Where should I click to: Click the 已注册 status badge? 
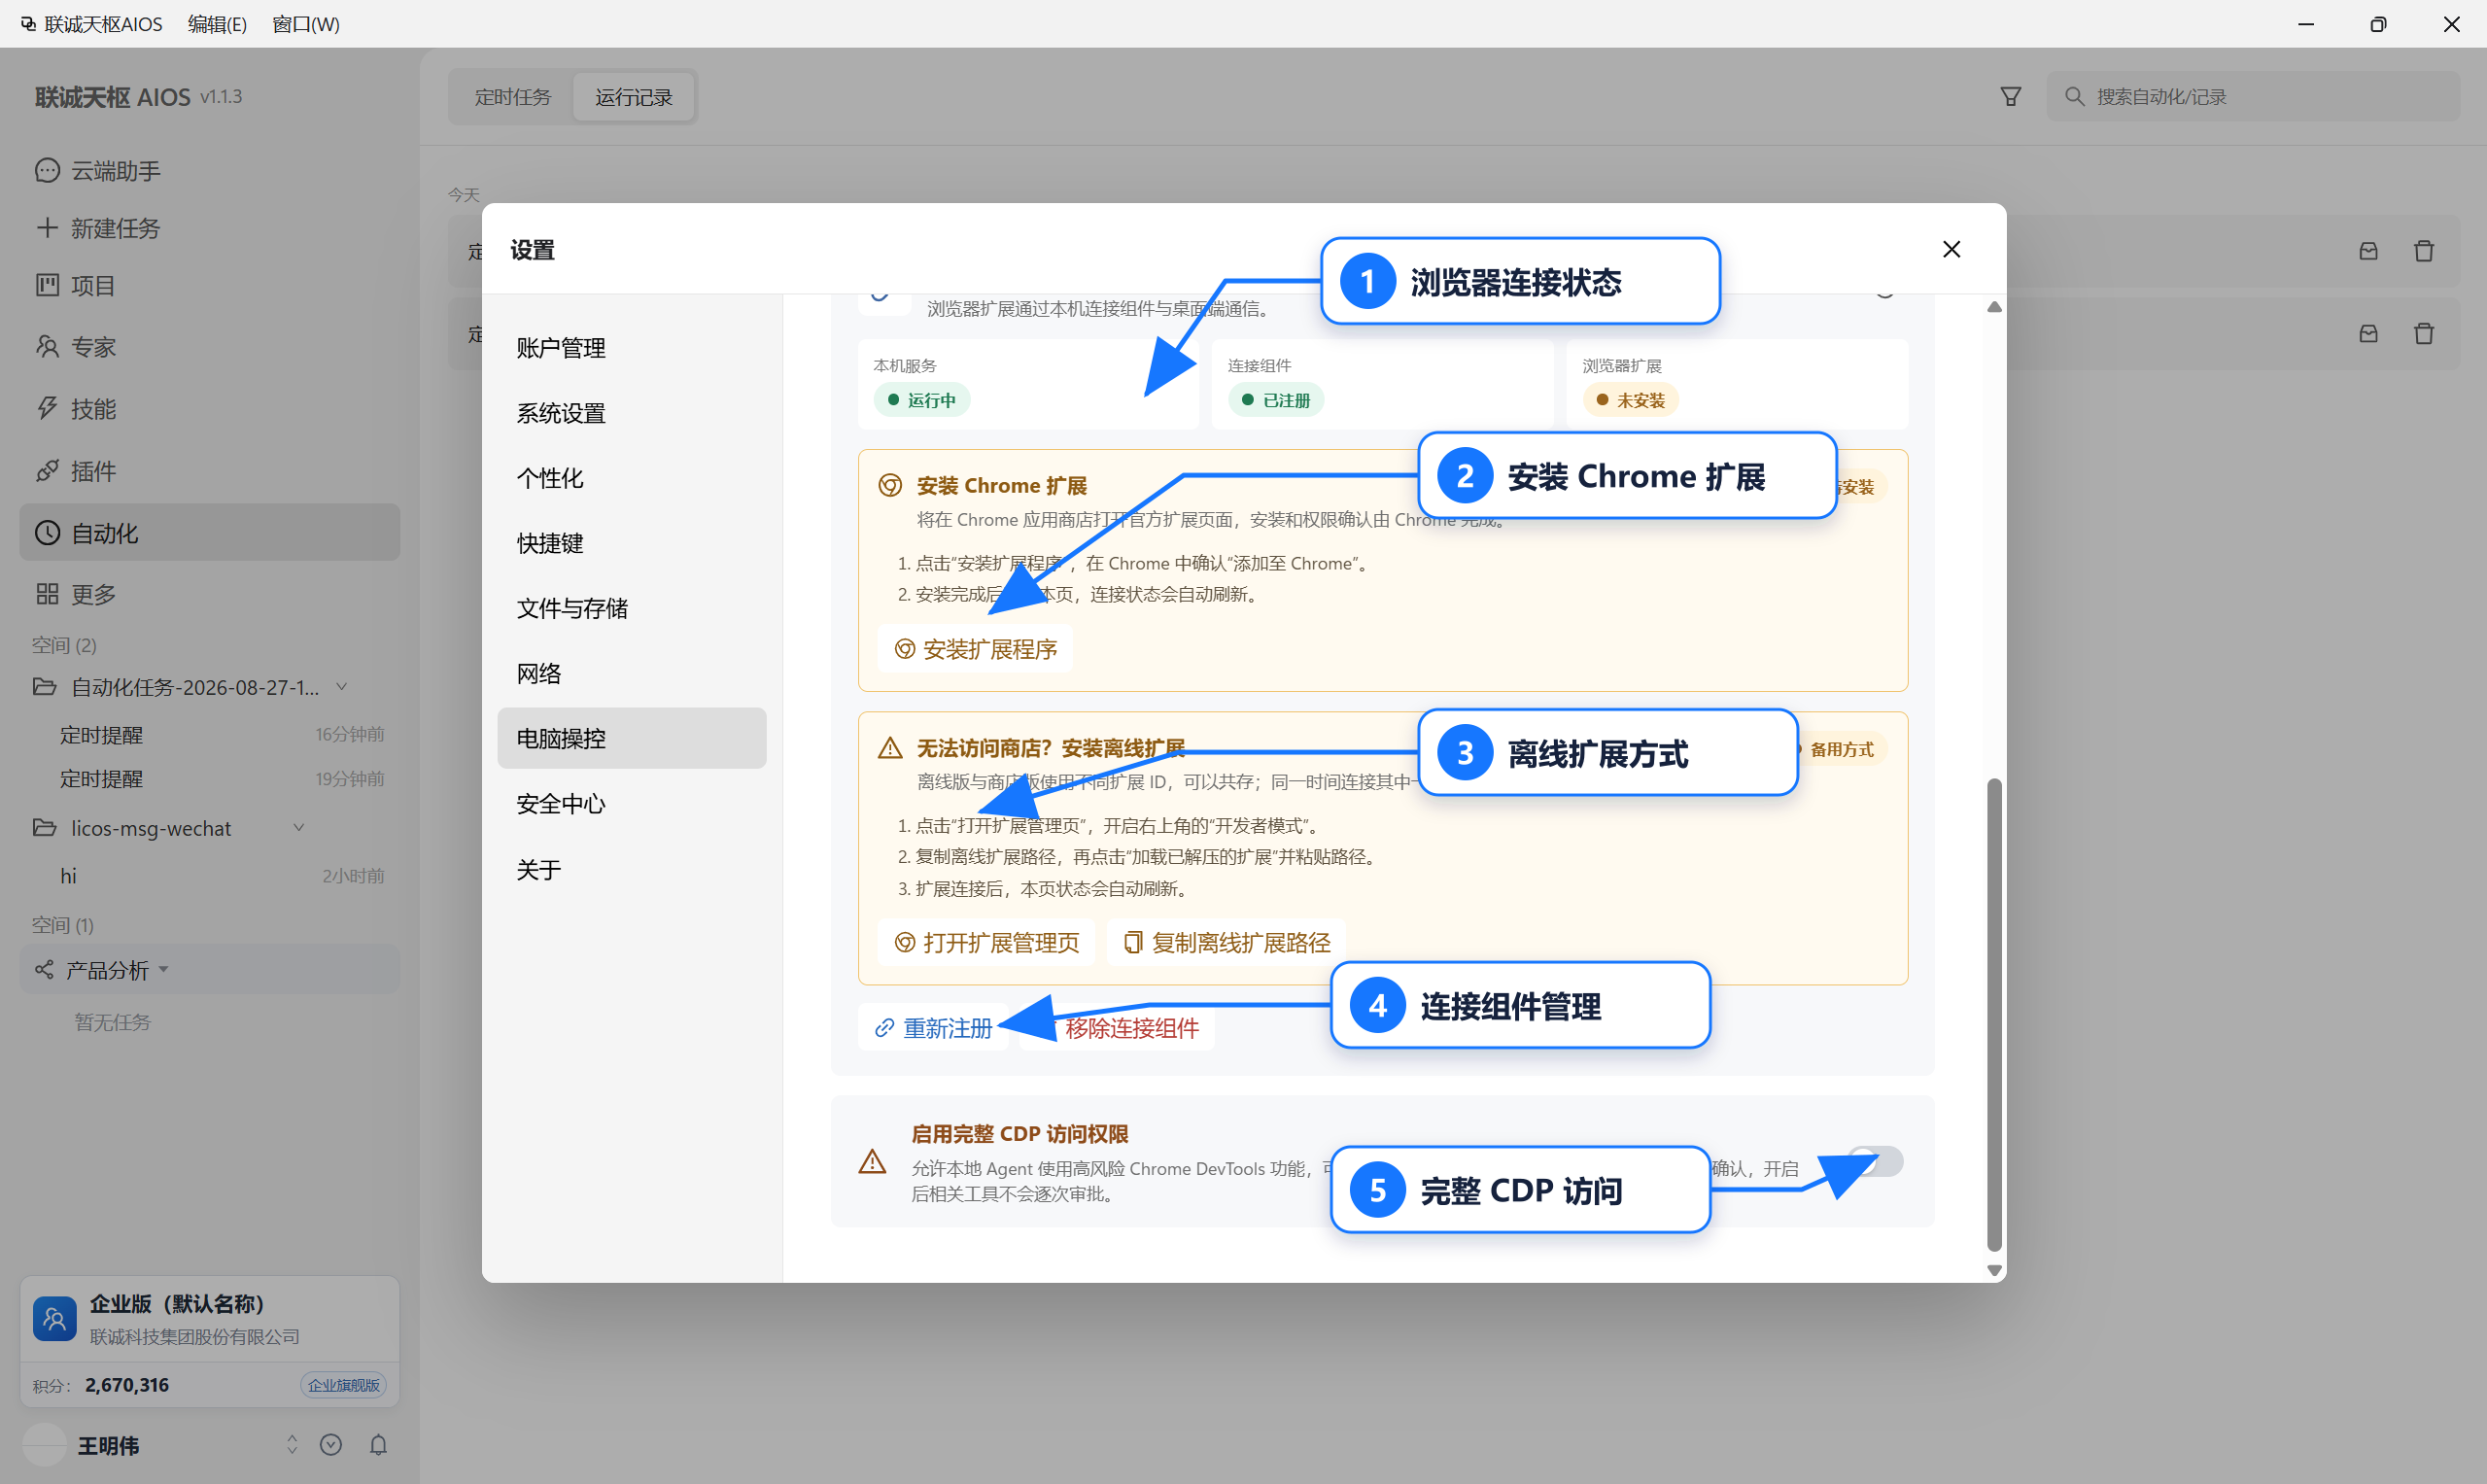pyautogui.click(x=1275, y=400)
